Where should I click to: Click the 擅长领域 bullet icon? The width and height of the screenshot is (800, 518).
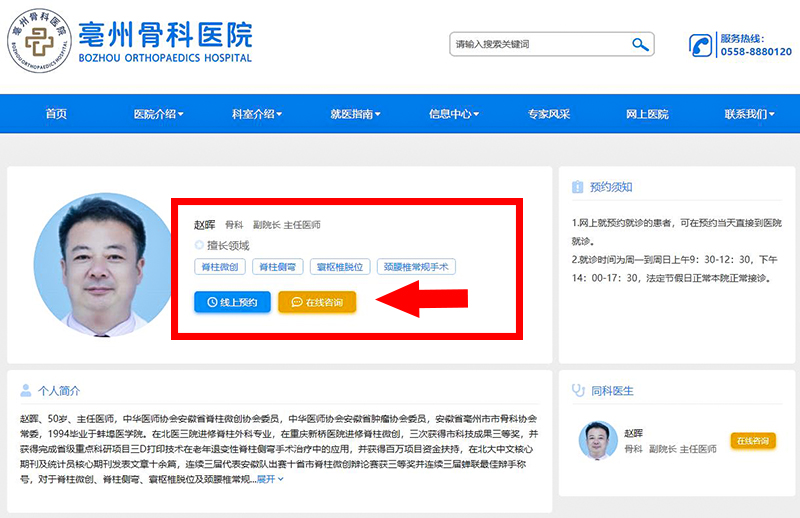tap(199, 245)
